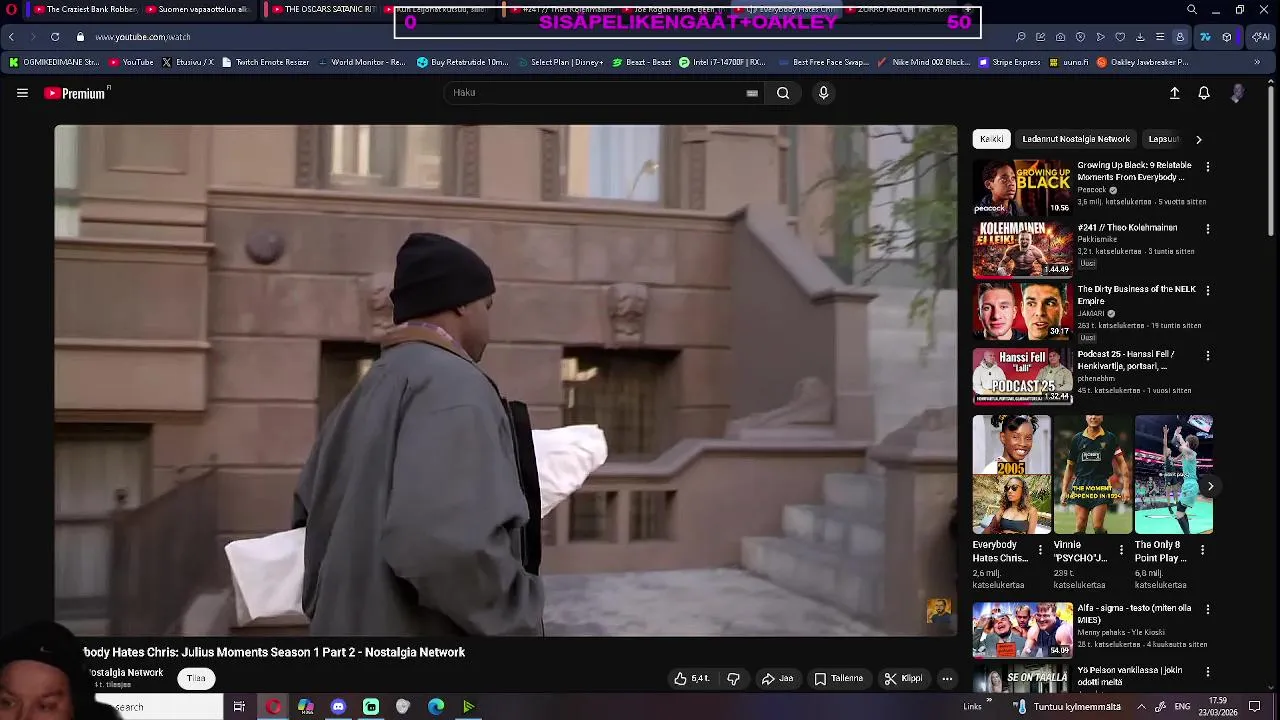Create a clip with Klippi button
1280x720 pixels.
tap(903, 679)
